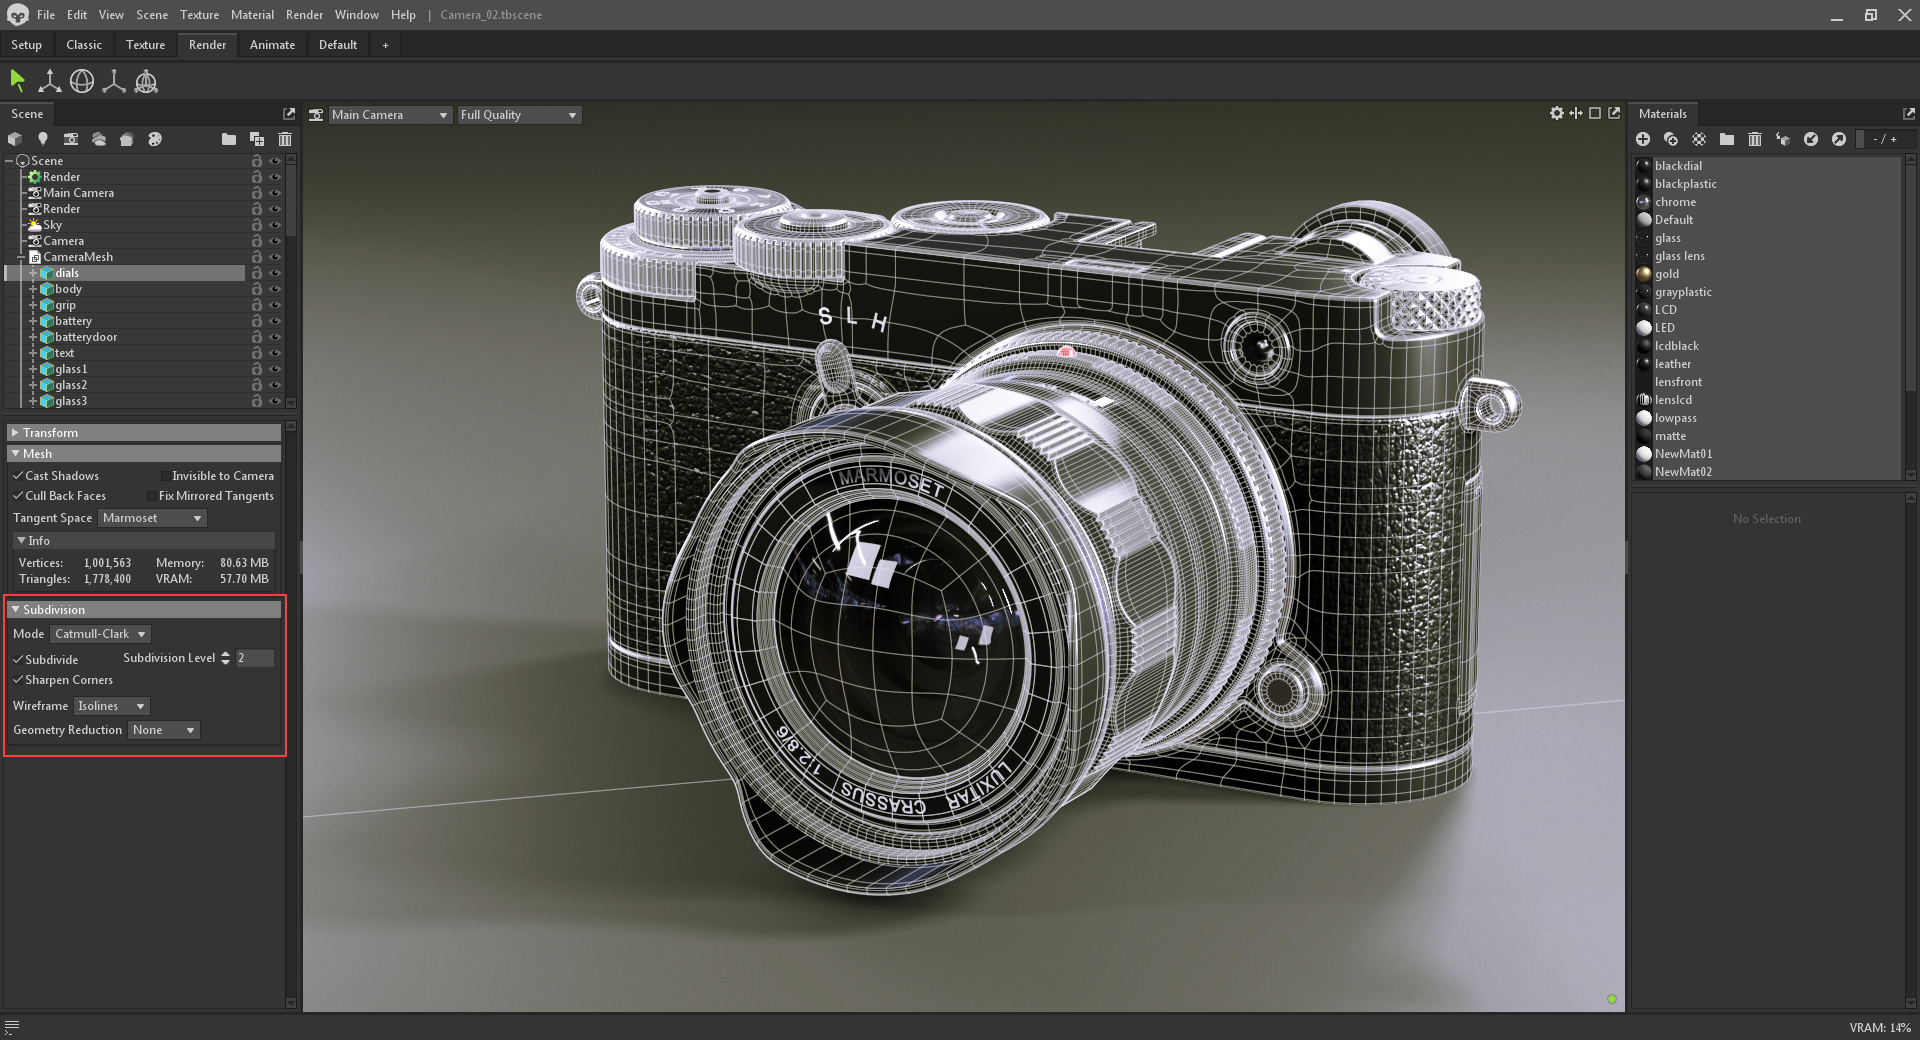Screen dimensions: 1920x1040
Task: Hide the Sky object using its eye icon
Action: (275, 225)
